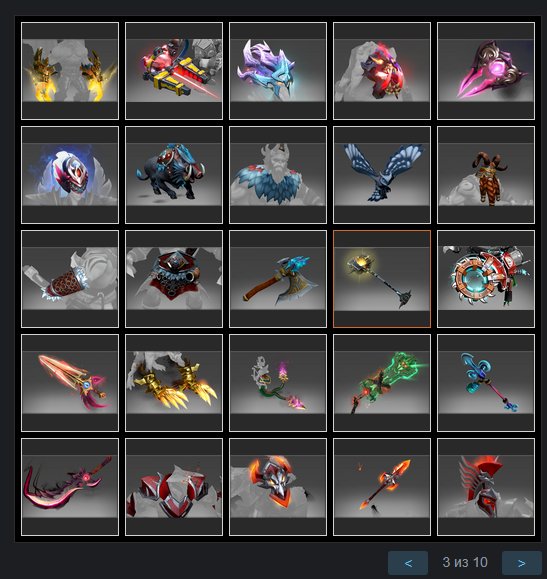This screenshot has height=579, width=547.
Task: Select the highlighted glowing mace hammer item
Action: point(382,279)
